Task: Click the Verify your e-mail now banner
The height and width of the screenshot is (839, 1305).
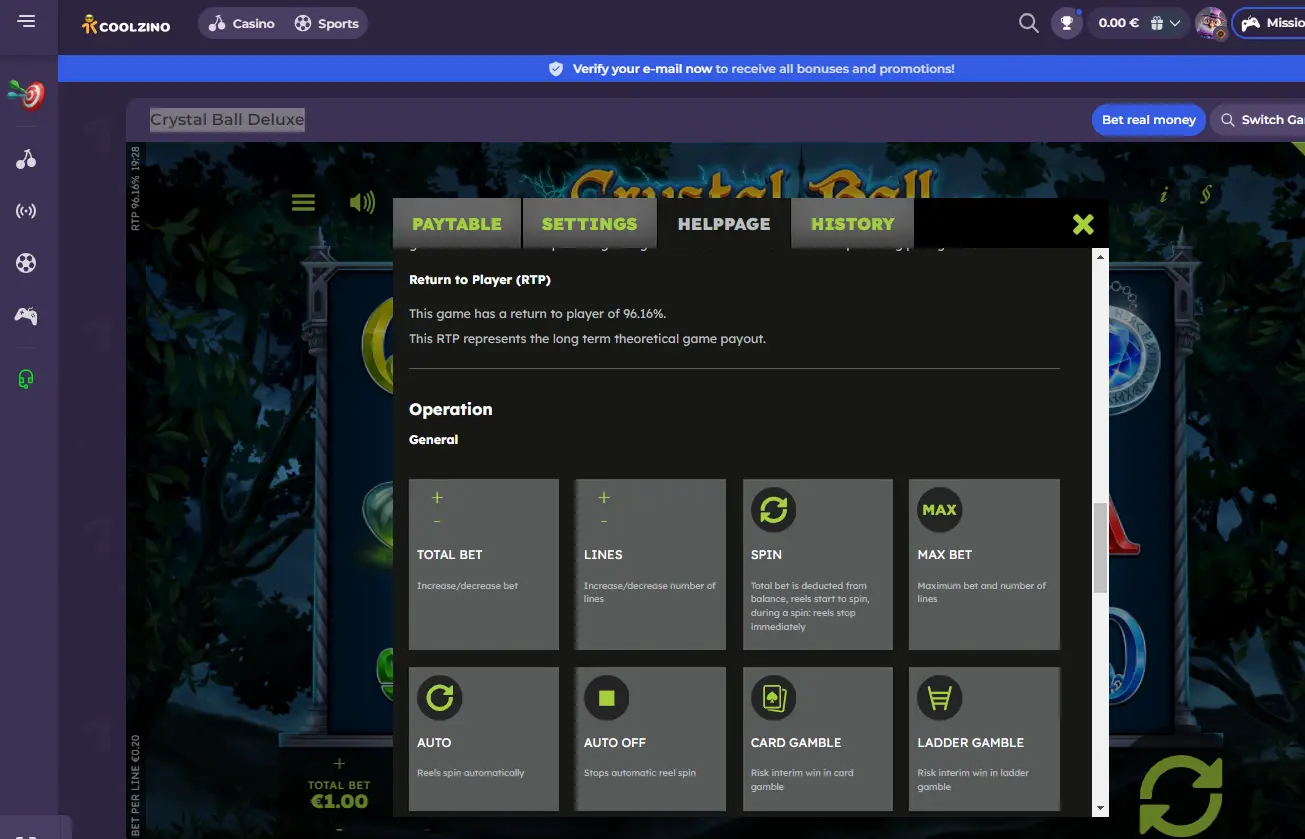Action: (x=752, y=69)
